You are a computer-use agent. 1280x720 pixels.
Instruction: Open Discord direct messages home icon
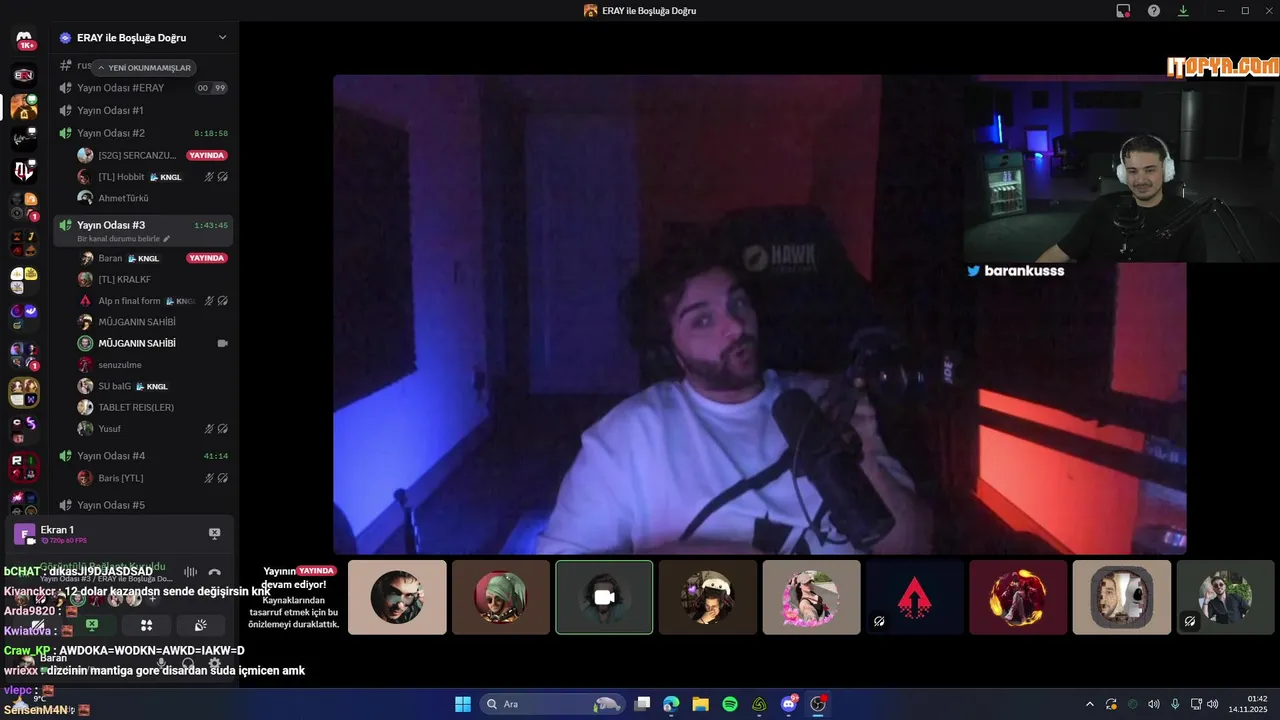25,39
